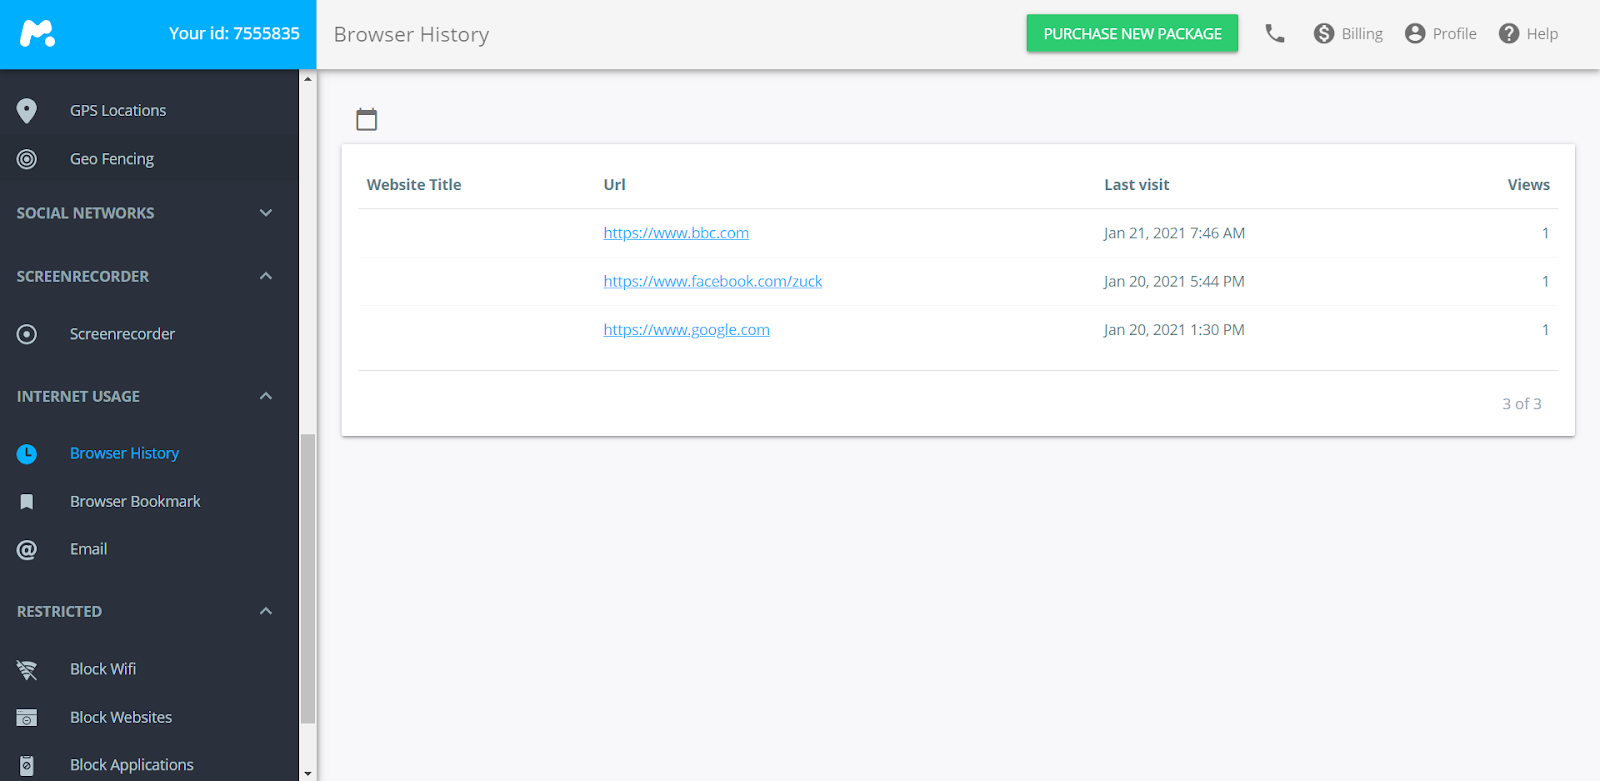Click the Block Wifi icon

coord(27,670)
